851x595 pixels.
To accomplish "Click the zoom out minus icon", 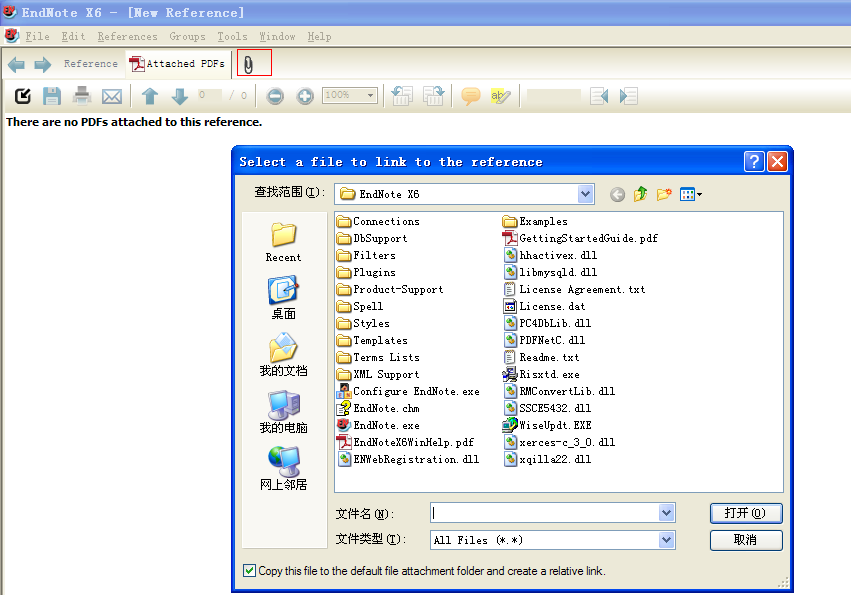I will [x=275, y=96].
